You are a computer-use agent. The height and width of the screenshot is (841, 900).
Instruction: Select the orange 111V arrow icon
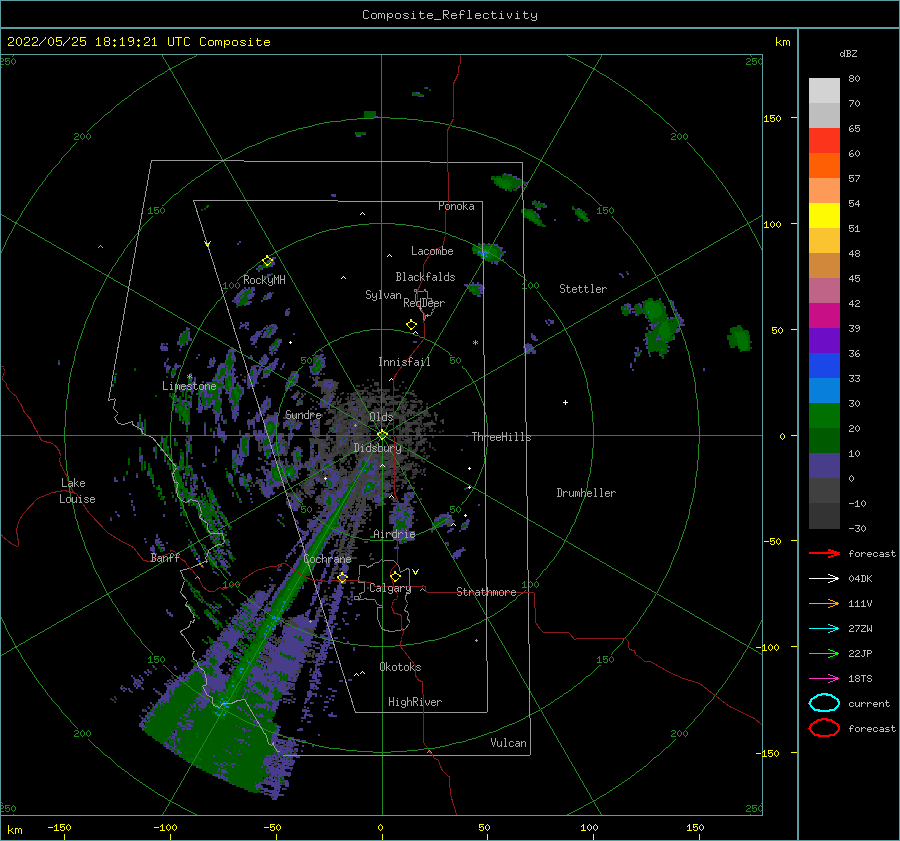click(x=824, y=603)
